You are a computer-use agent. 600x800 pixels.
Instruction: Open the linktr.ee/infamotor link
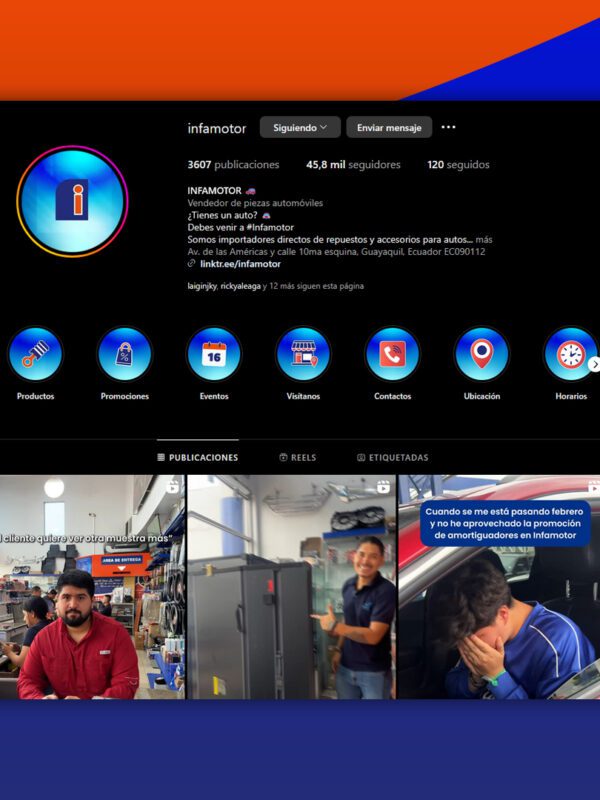tap(240, 264)
